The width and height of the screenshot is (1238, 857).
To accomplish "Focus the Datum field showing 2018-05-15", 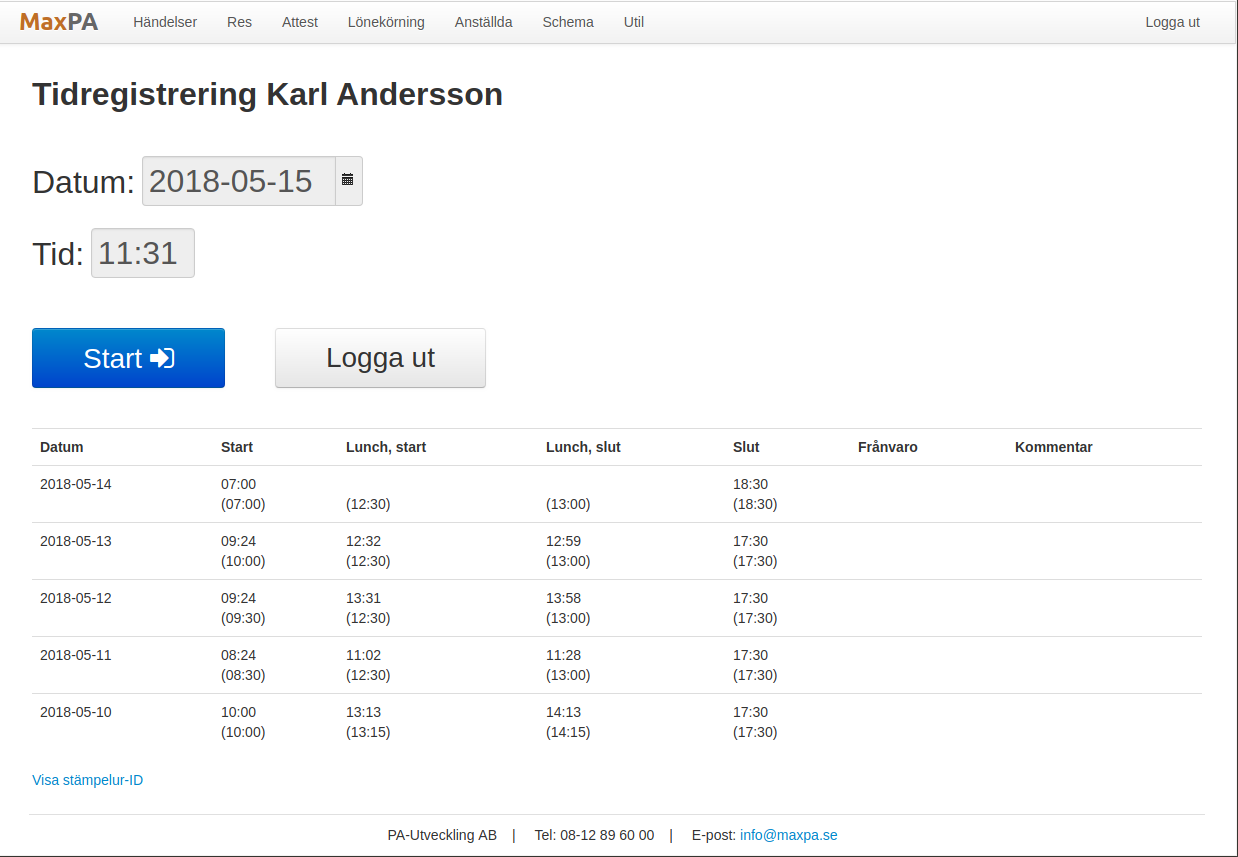I will [239, 181].
